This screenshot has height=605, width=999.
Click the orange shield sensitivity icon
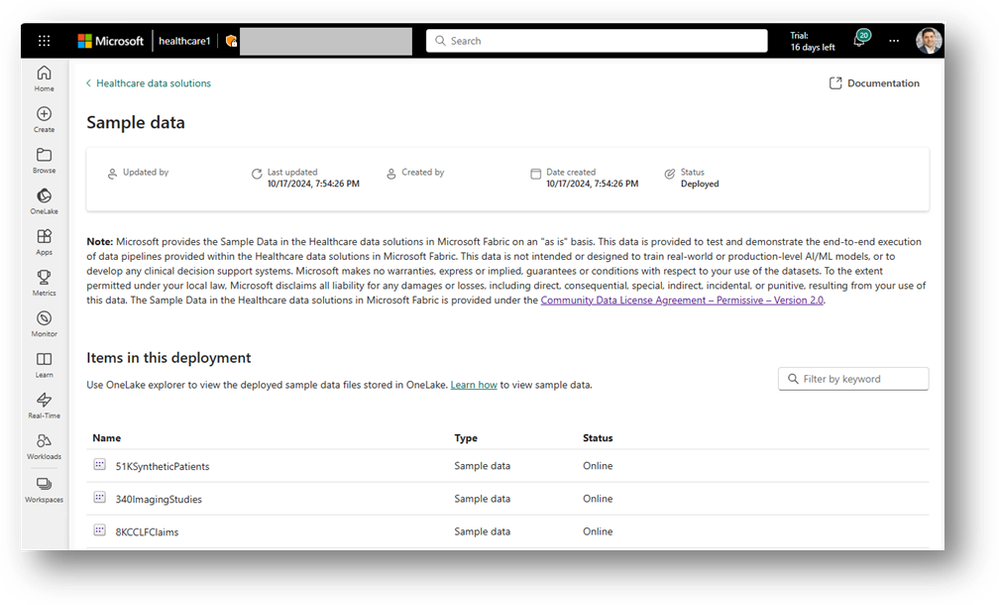[x=231, y=41]
